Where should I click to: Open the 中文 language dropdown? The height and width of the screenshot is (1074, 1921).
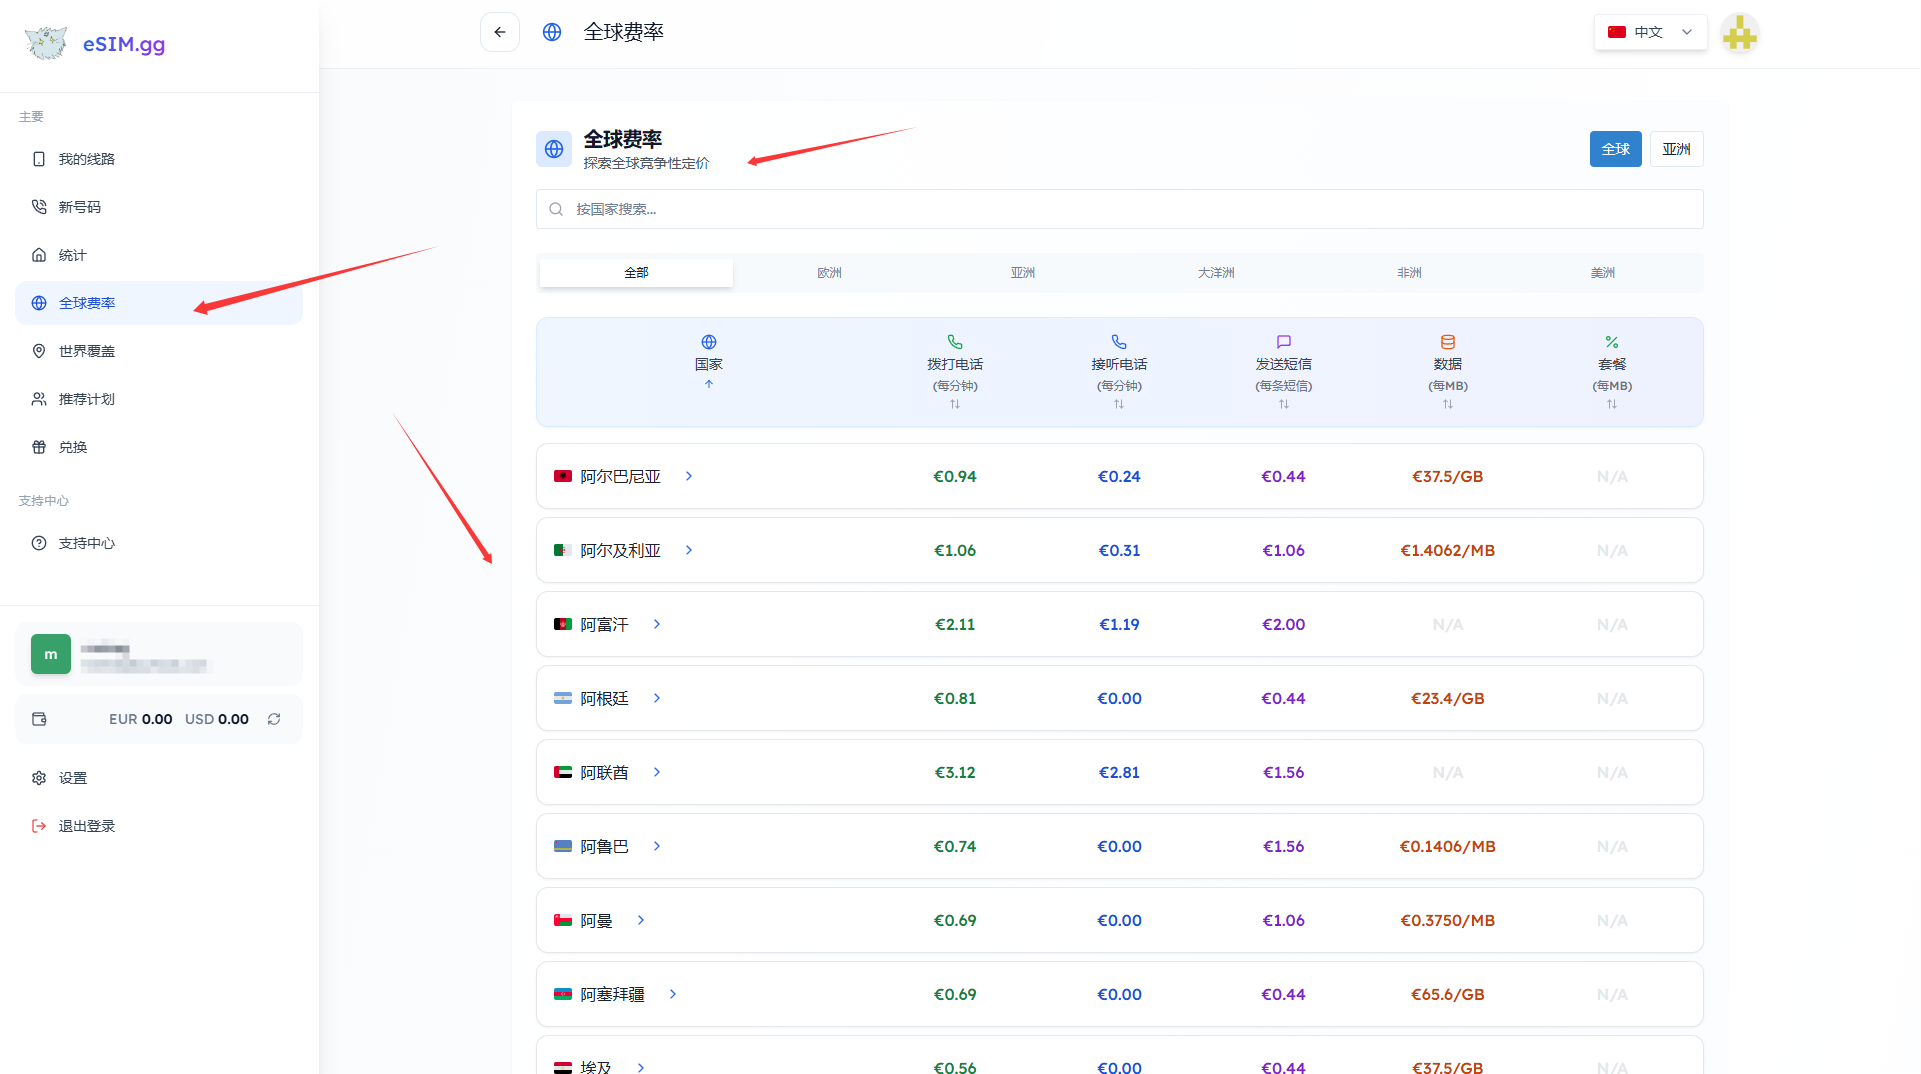(1650, 32)
